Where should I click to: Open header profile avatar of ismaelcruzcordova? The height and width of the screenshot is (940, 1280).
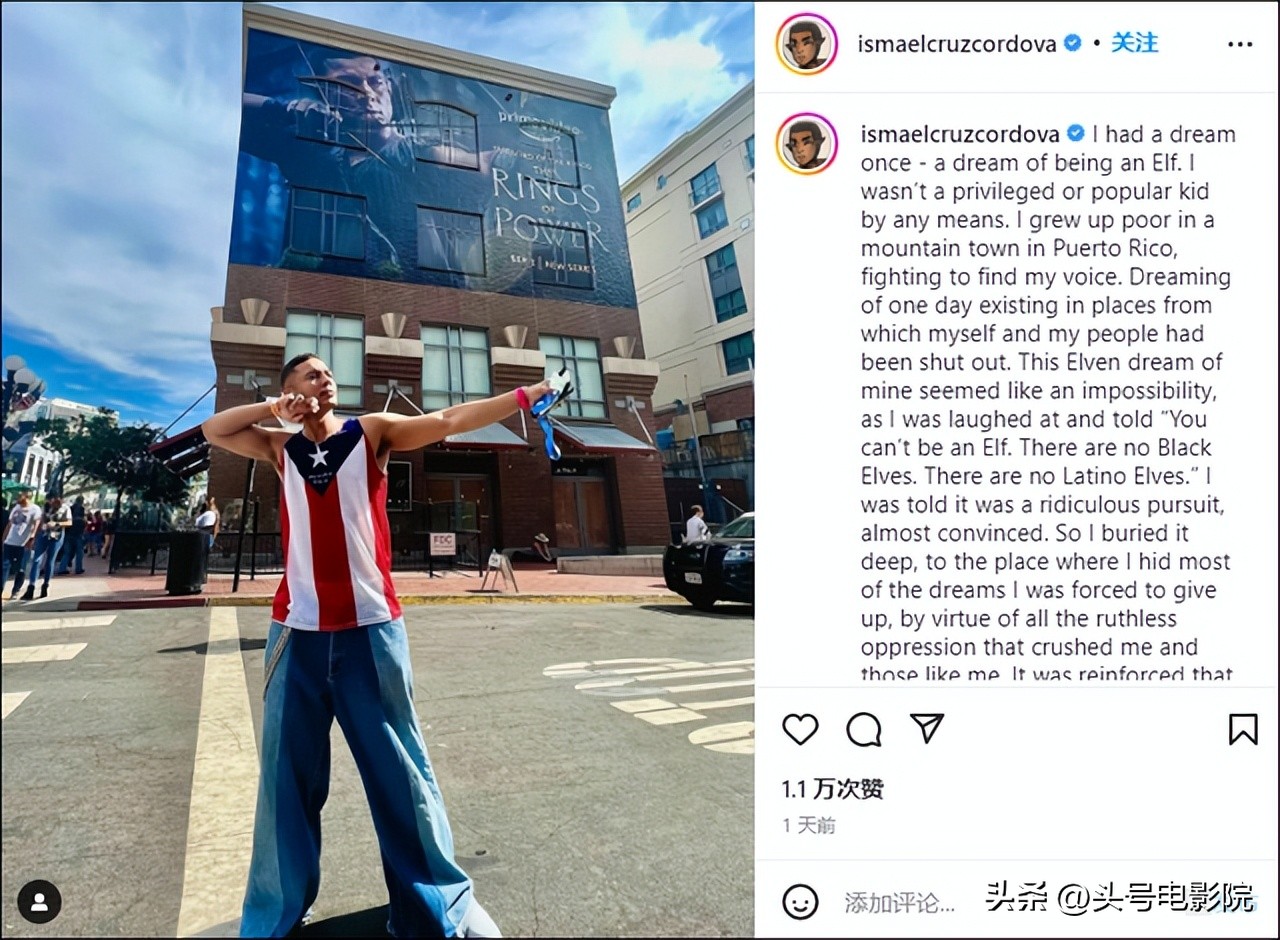[x=807, y=44]
